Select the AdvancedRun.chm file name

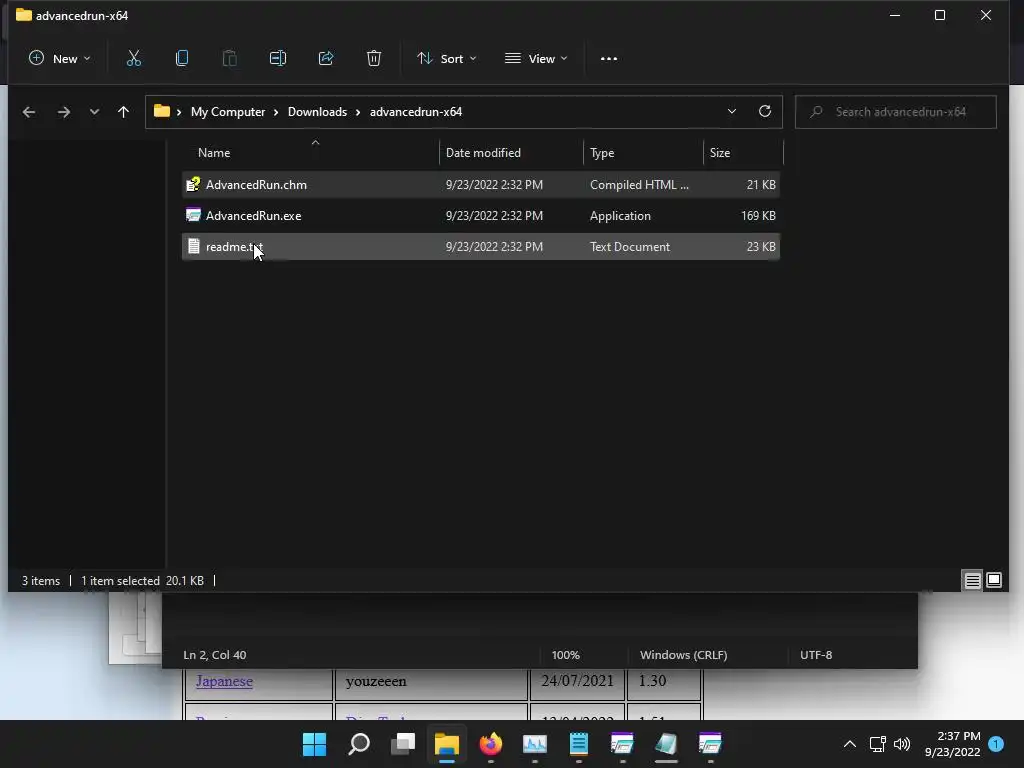[x=256, y=185]
